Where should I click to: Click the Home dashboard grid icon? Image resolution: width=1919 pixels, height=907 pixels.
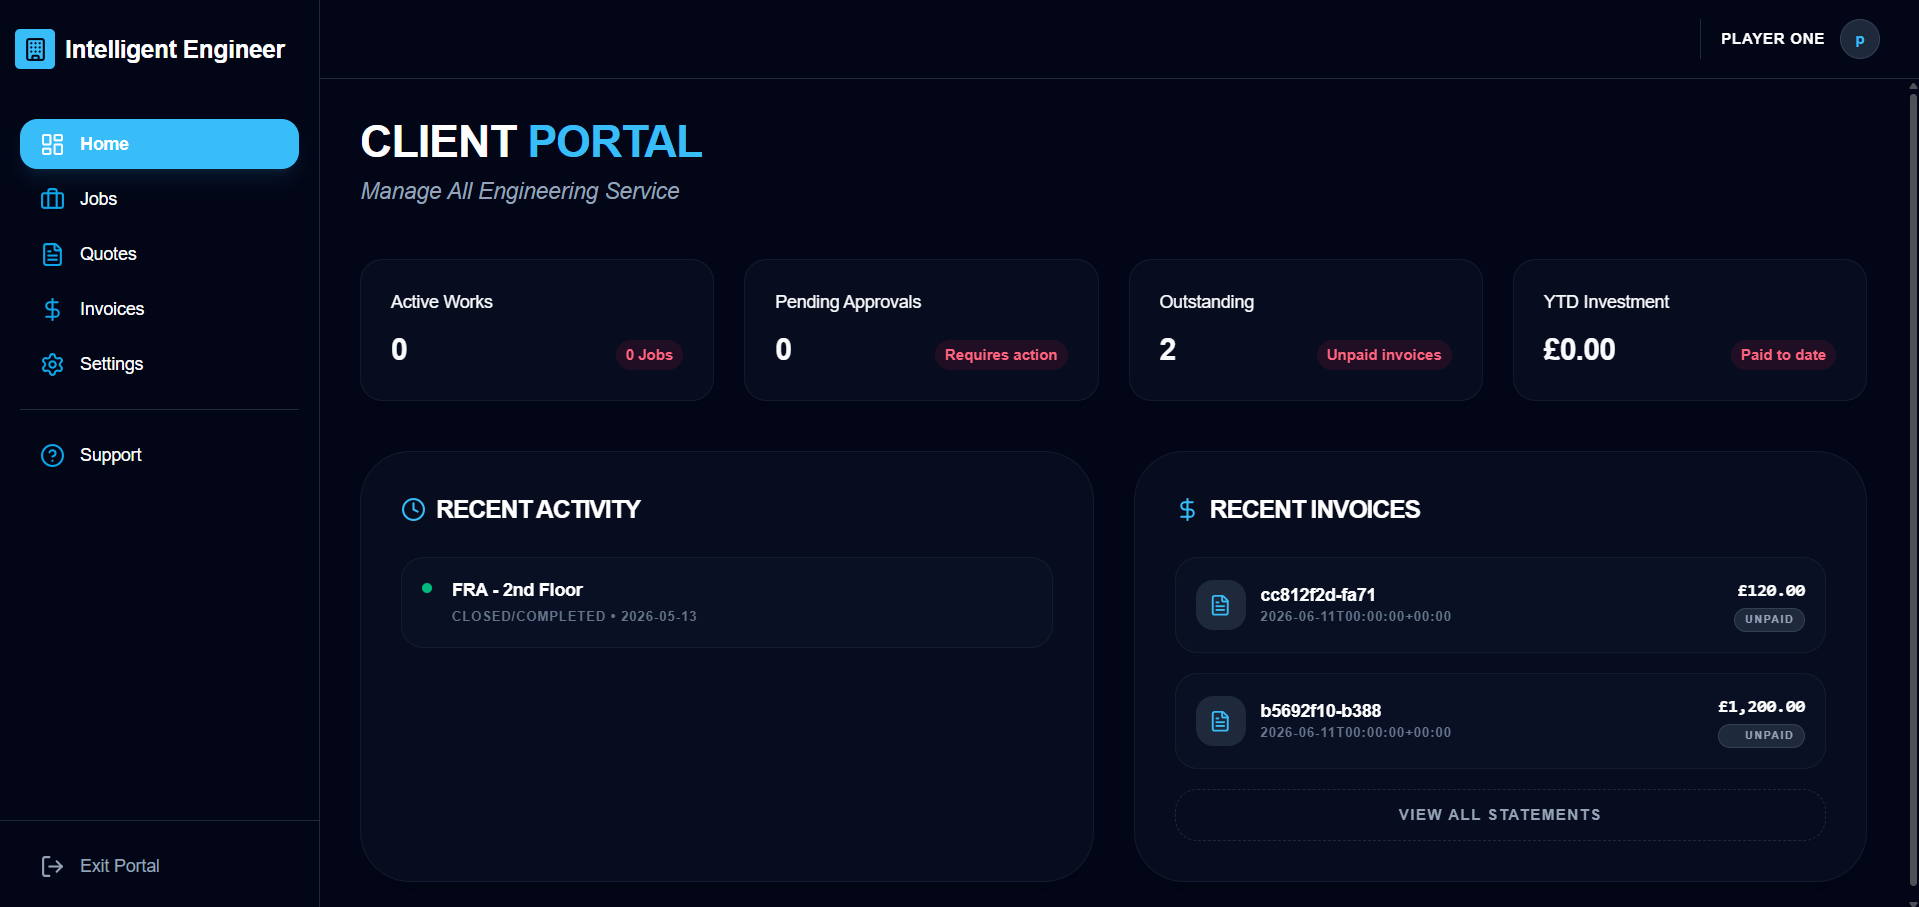52,144
